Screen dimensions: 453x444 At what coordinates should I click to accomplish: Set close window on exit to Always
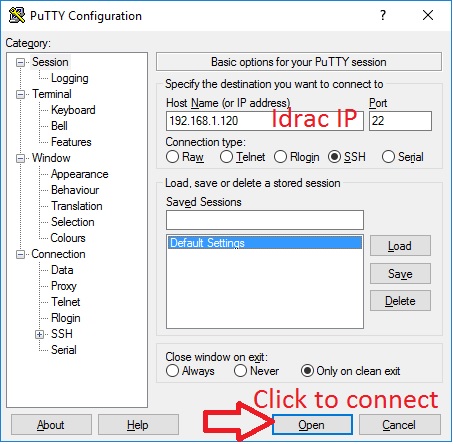(172, 371)
